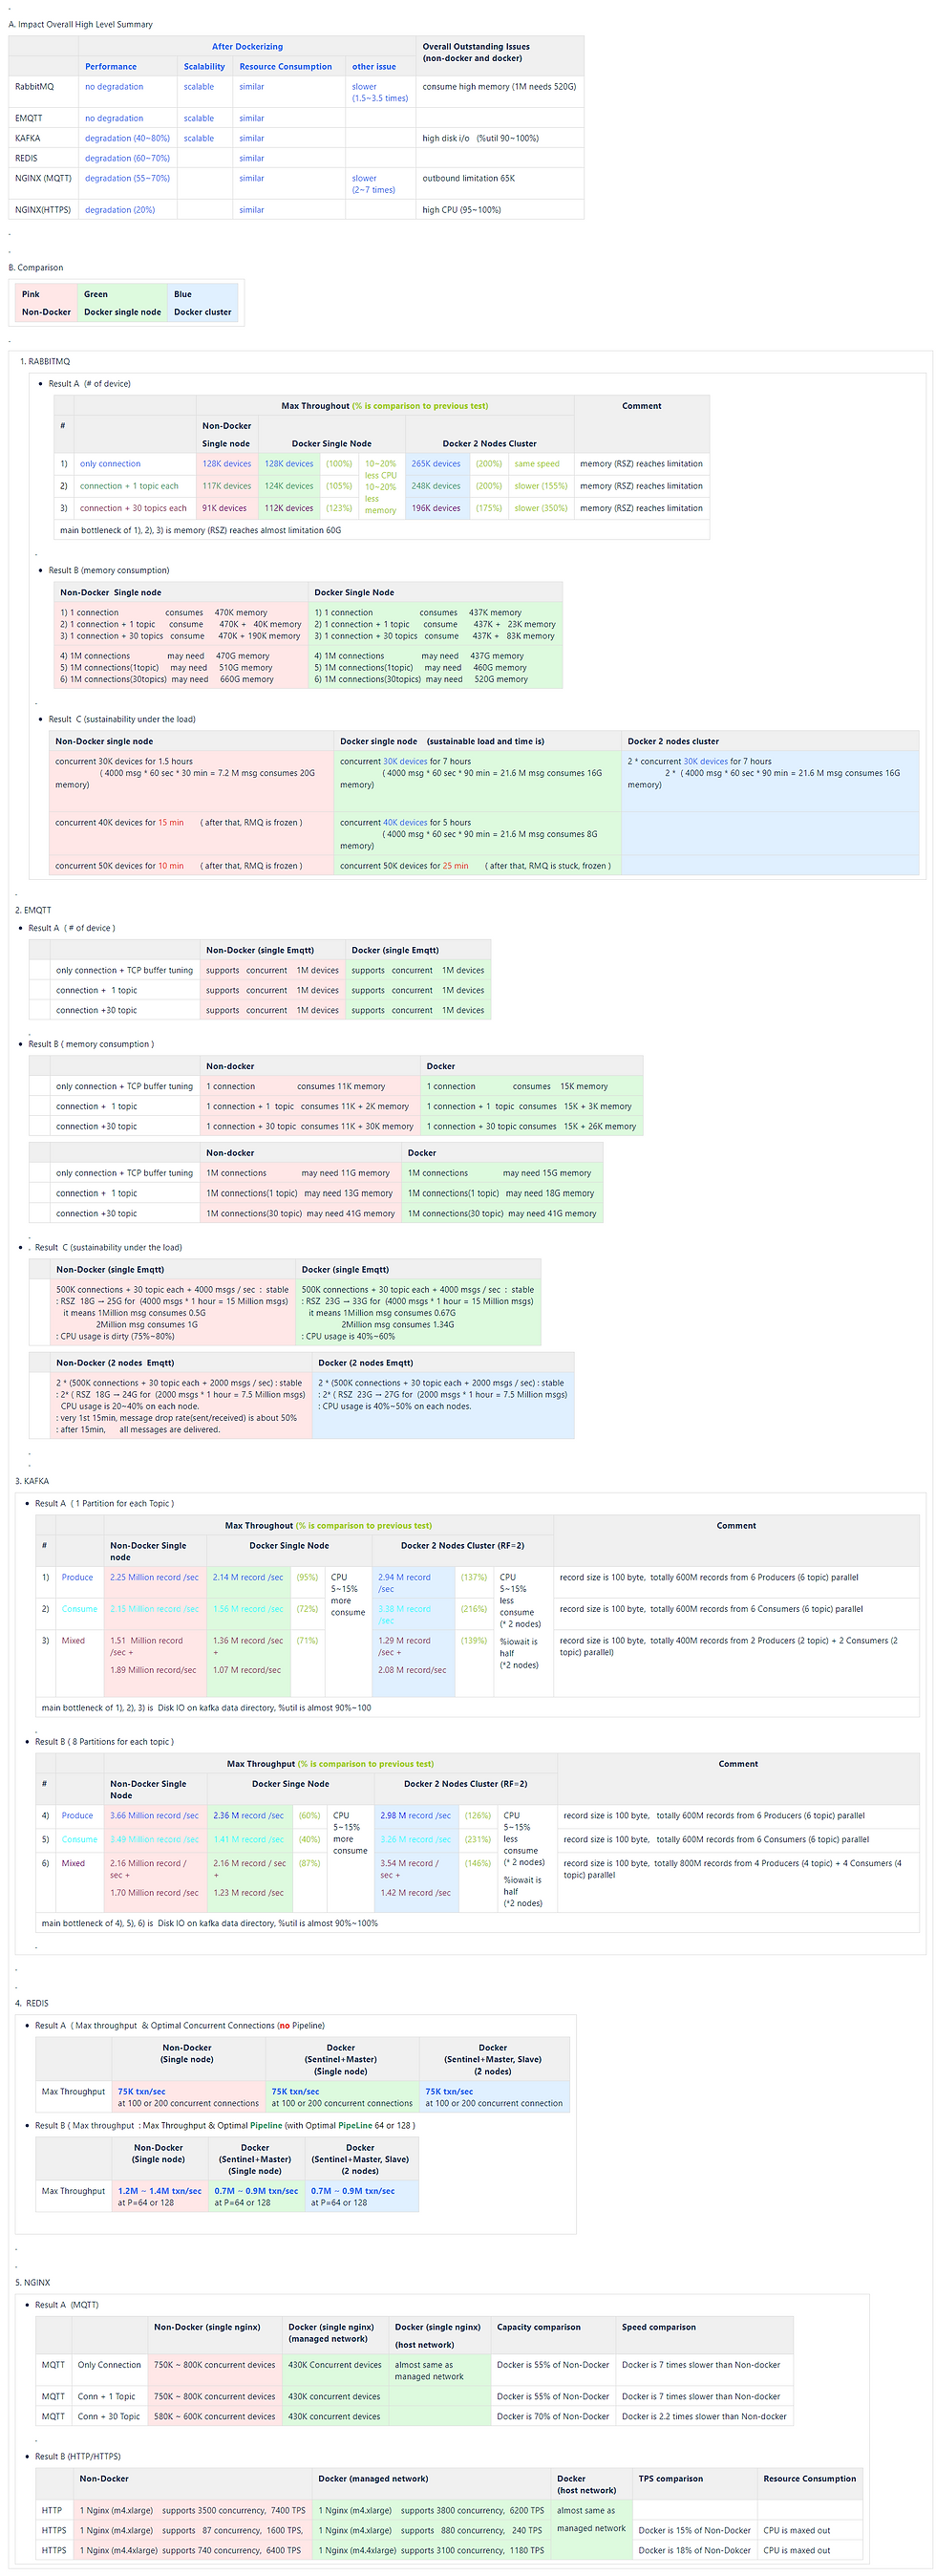Click the '4. REDIS' section heading
This screenshot has height=2576, width=936.
[x=32, y=2003]
